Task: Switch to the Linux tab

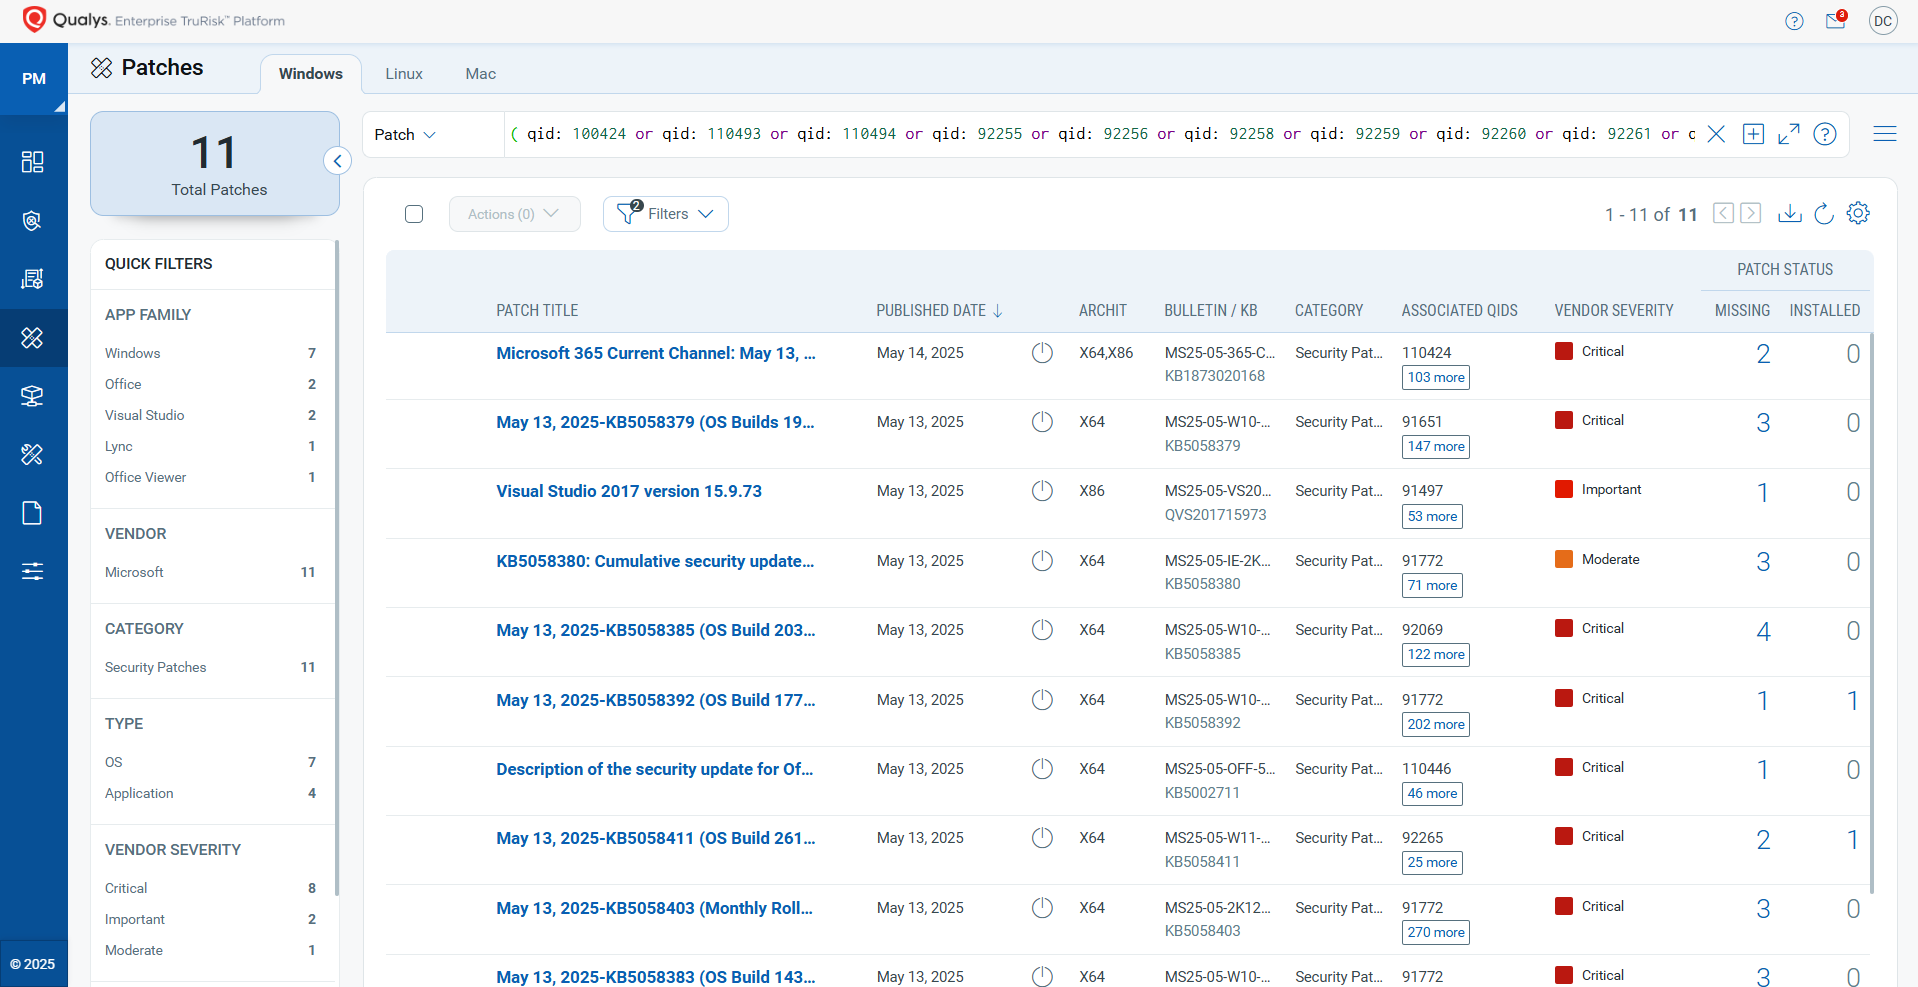Action: pyautogui.click(x=404, y=74)
